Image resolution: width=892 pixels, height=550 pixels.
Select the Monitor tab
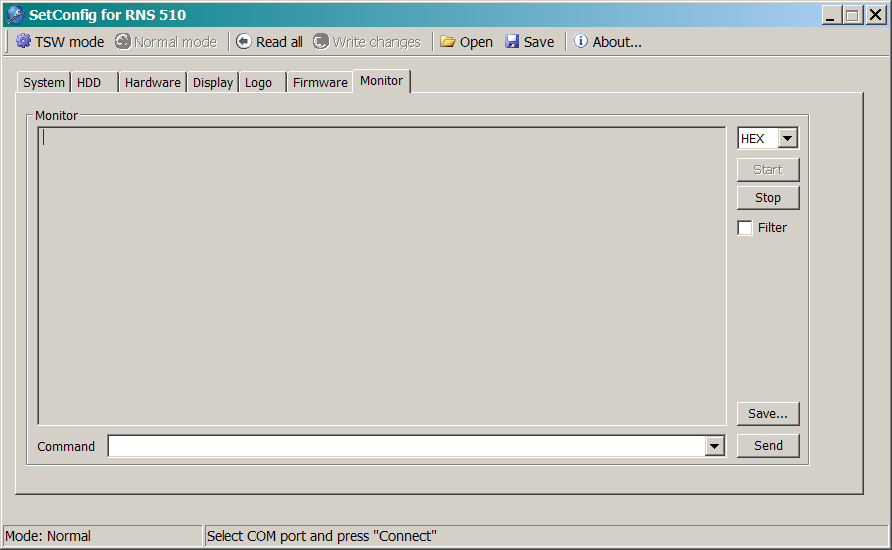pos(381,81)
